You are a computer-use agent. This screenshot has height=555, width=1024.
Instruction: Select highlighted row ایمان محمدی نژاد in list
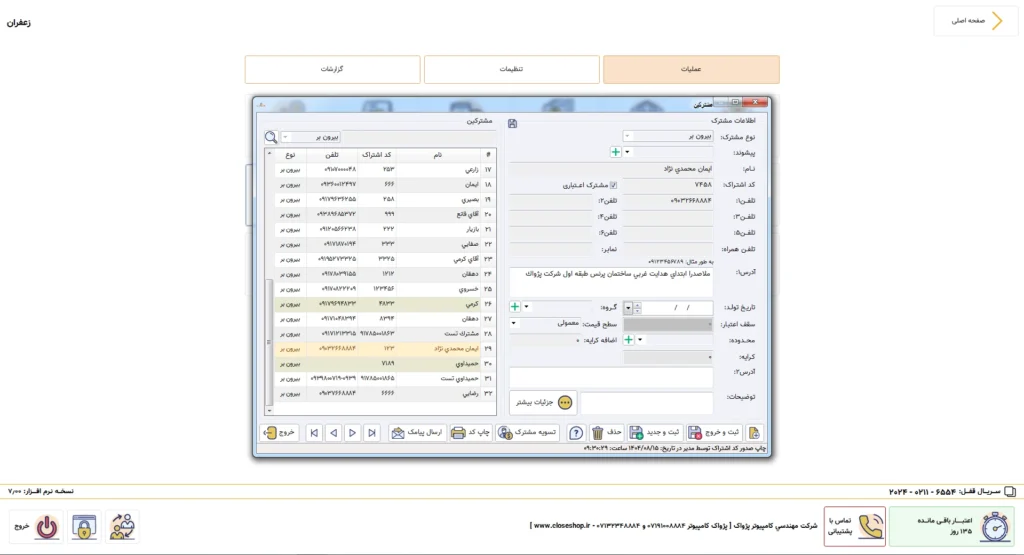[x=385, y=349]
